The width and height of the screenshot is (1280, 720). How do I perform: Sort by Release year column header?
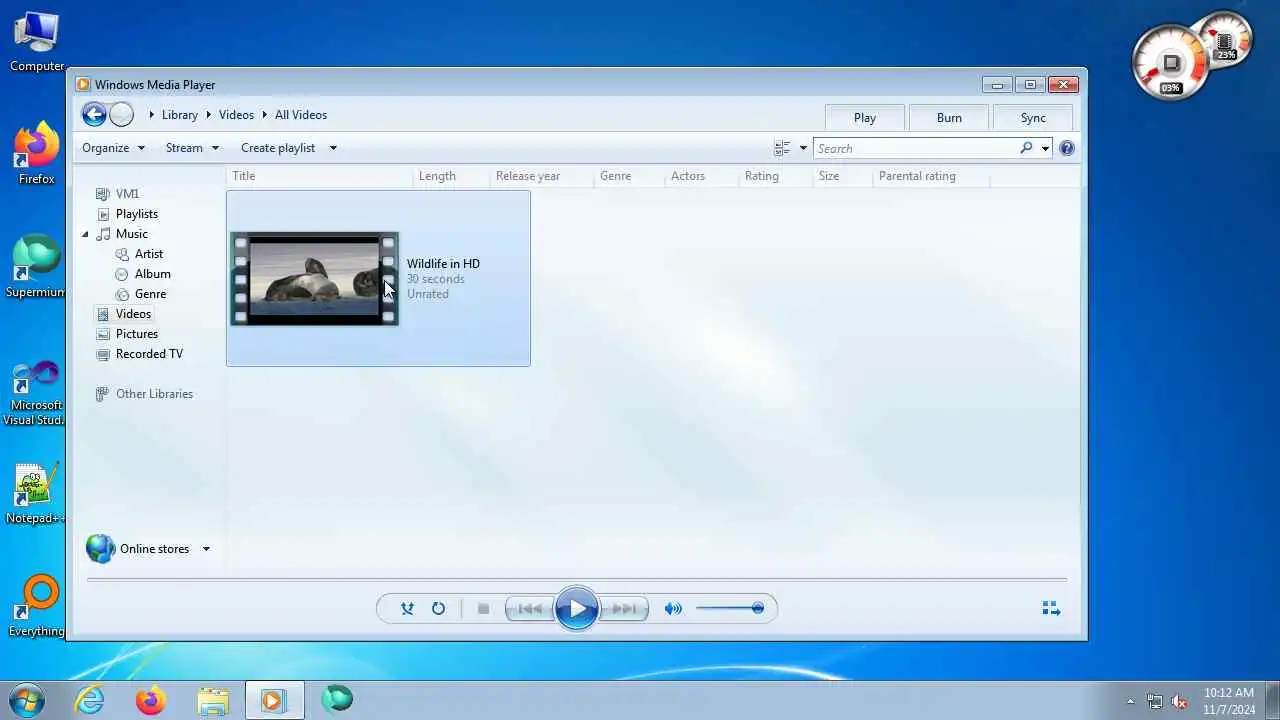(528, 176)
